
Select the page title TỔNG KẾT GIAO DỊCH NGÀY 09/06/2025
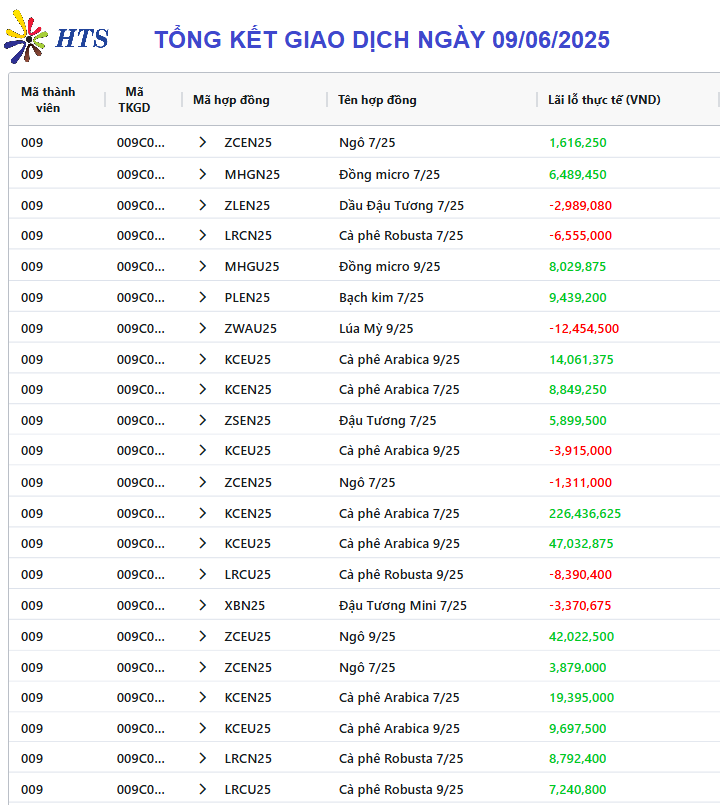coord(382,40)
